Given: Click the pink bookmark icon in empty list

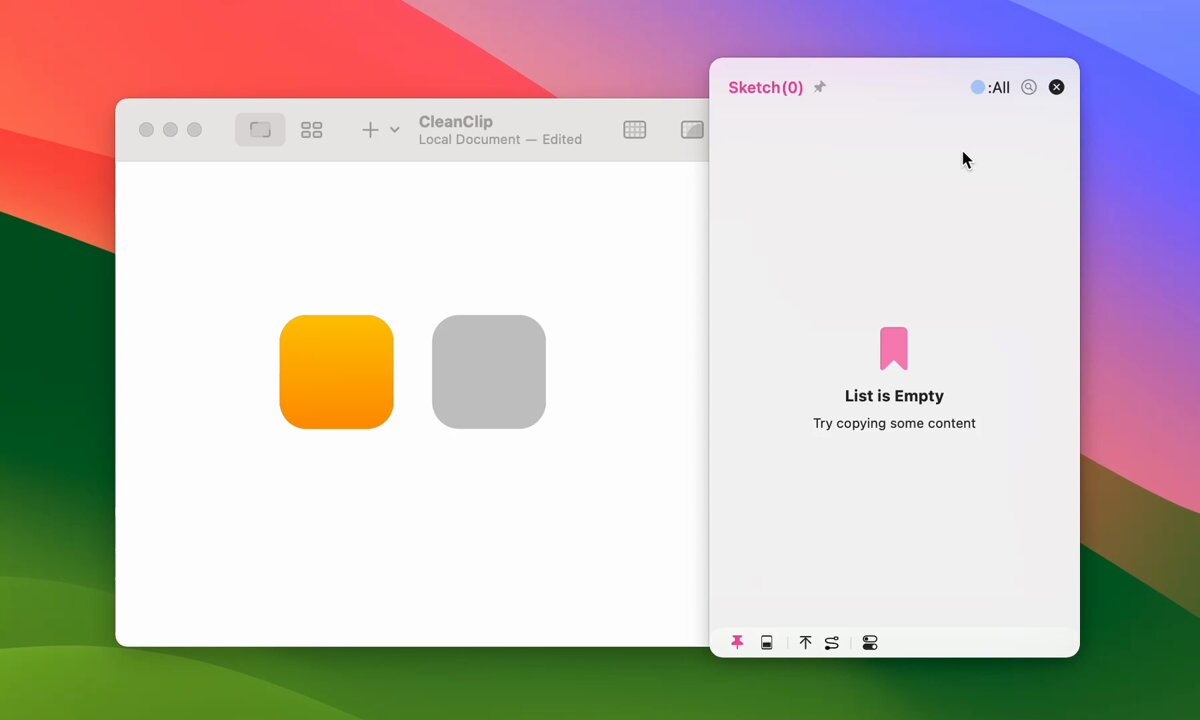Looking at the screenshot, I should coord(893,349).
